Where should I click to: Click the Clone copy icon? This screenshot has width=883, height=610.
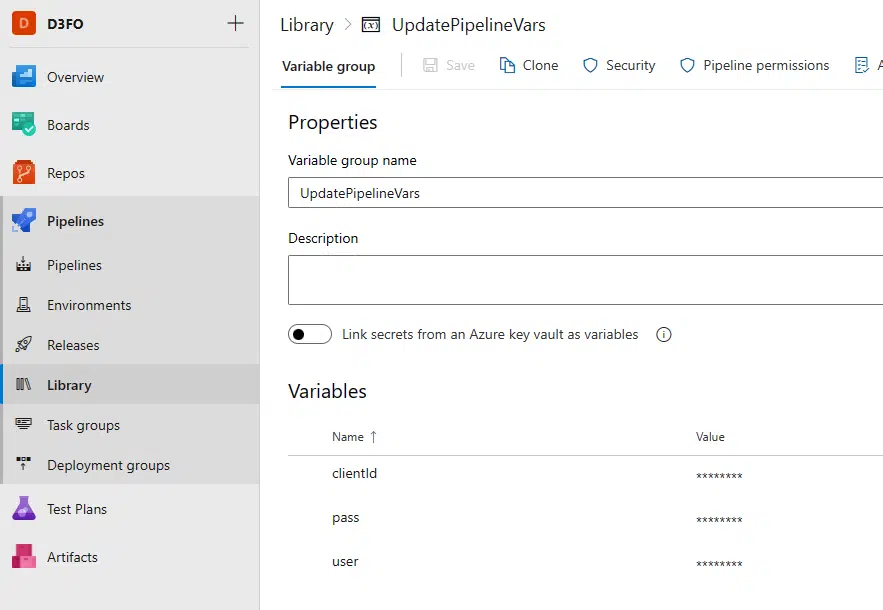click(x=507, y=65)
